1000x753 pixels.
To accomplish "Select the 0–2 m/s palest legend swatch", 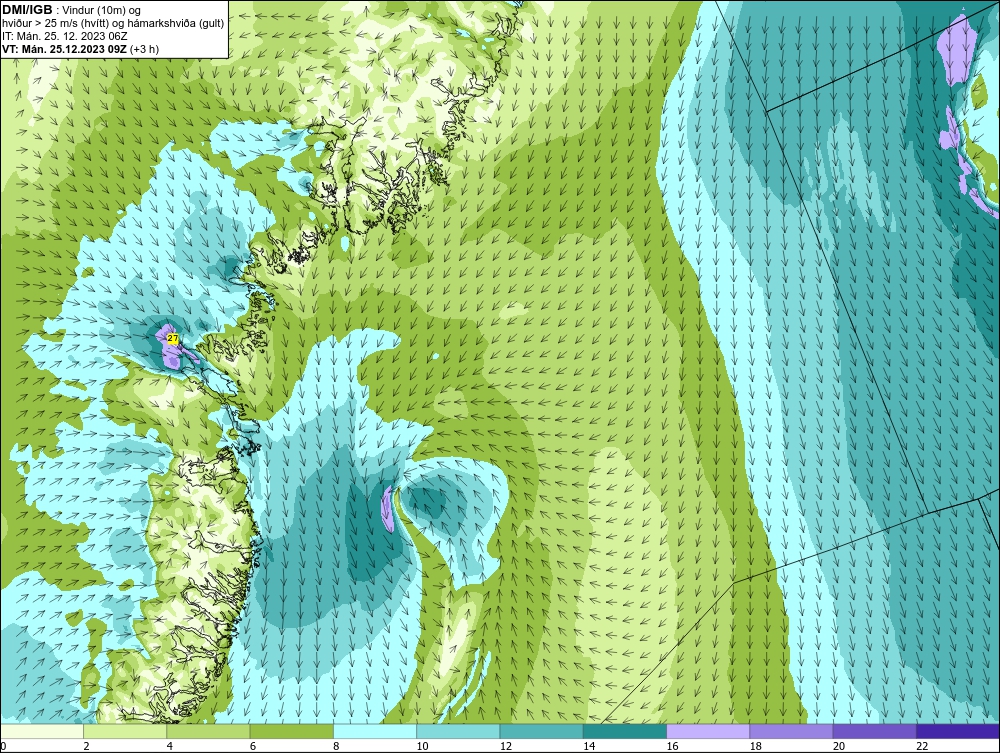I will point(41,731).
